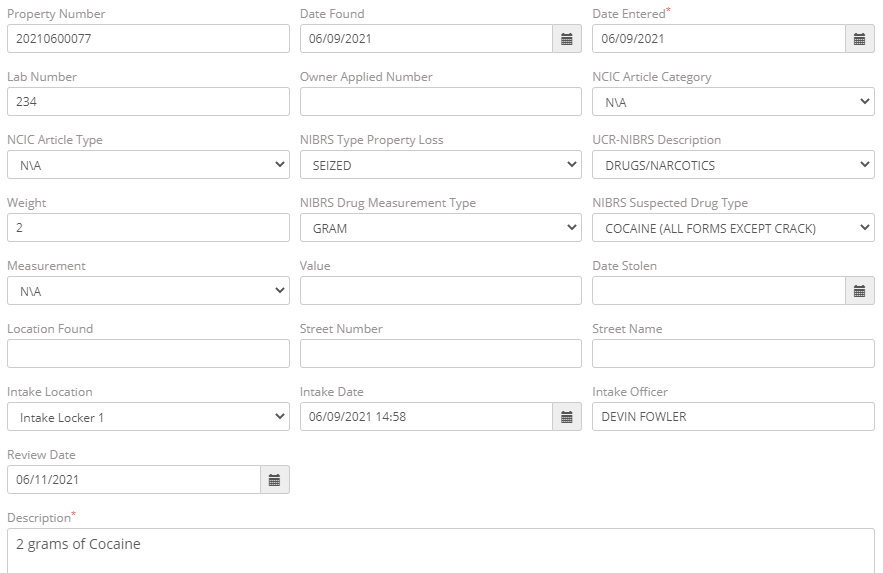883x573 pixels.
Task: Click the Weight input field
Action: coord(148,228)
